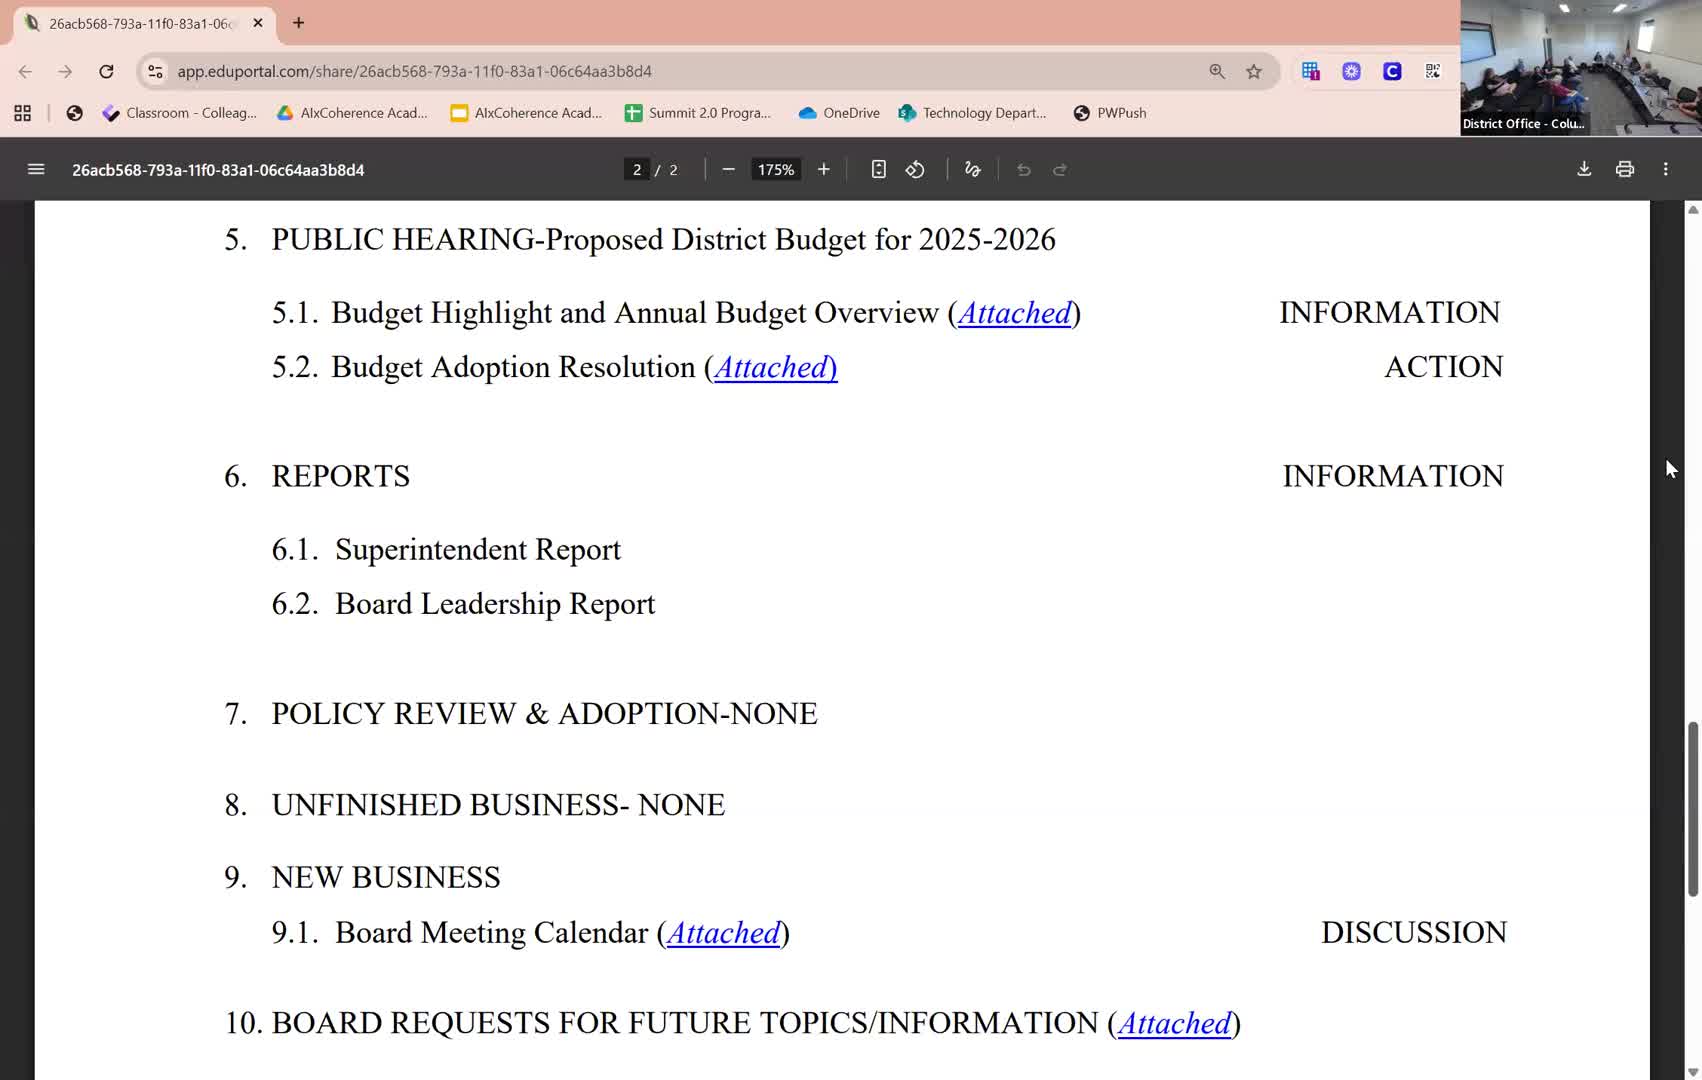Open a new browser tab

298,23
